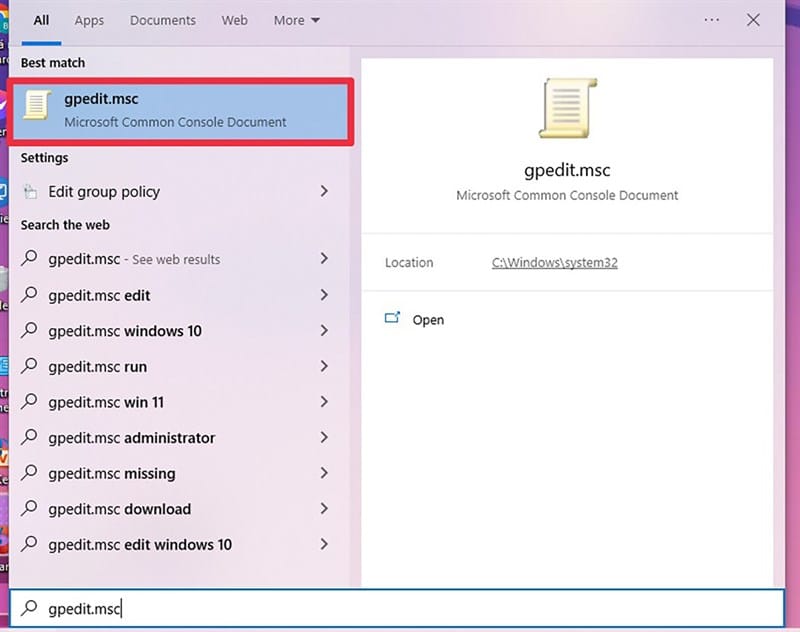Viewport: 800px width, 632px height.
Task: Expand the Edit group policy chevron
Action: pos(324,191)
